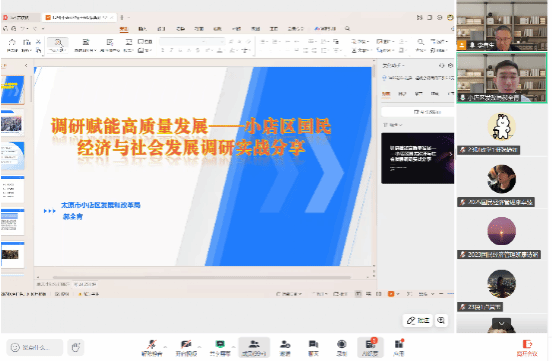
Task: Open the apps icon with red dot
Action: pyautogui.click(x=399, y=347)
